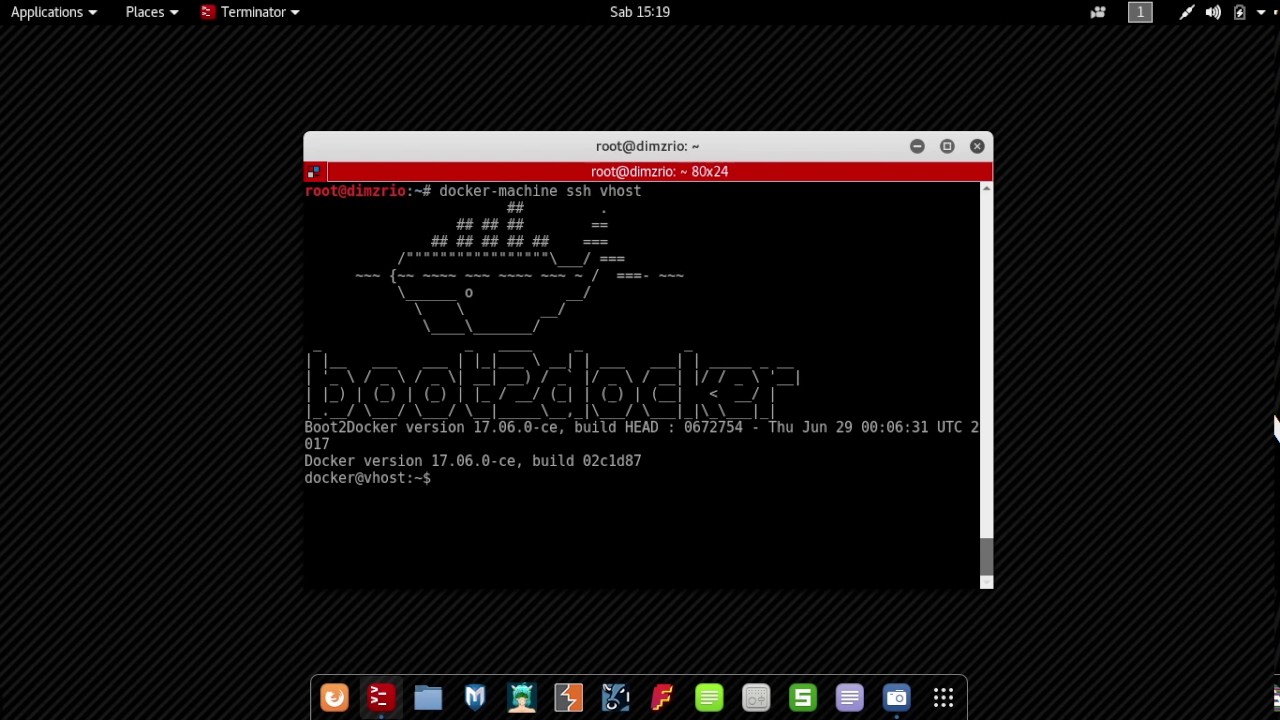Screen dimensions: 1280x720
Task: Open the Terminator app menu
Action: 250,12
